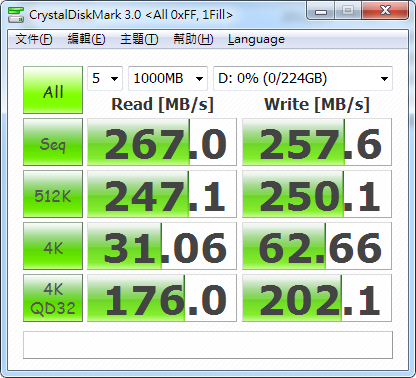Run all benchmarks with All button
The height and width of the screenshot is (378, 416).
click(53, 90)
